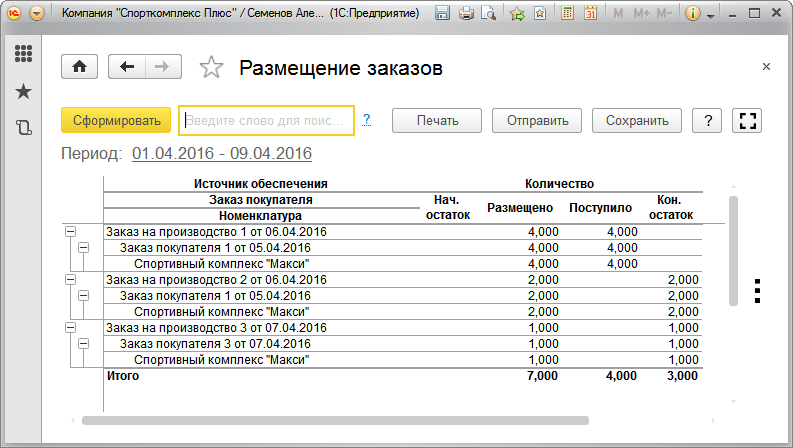Toggle full-screen report view icon
This screenshot has width=793, height=448.
[747, 120]
